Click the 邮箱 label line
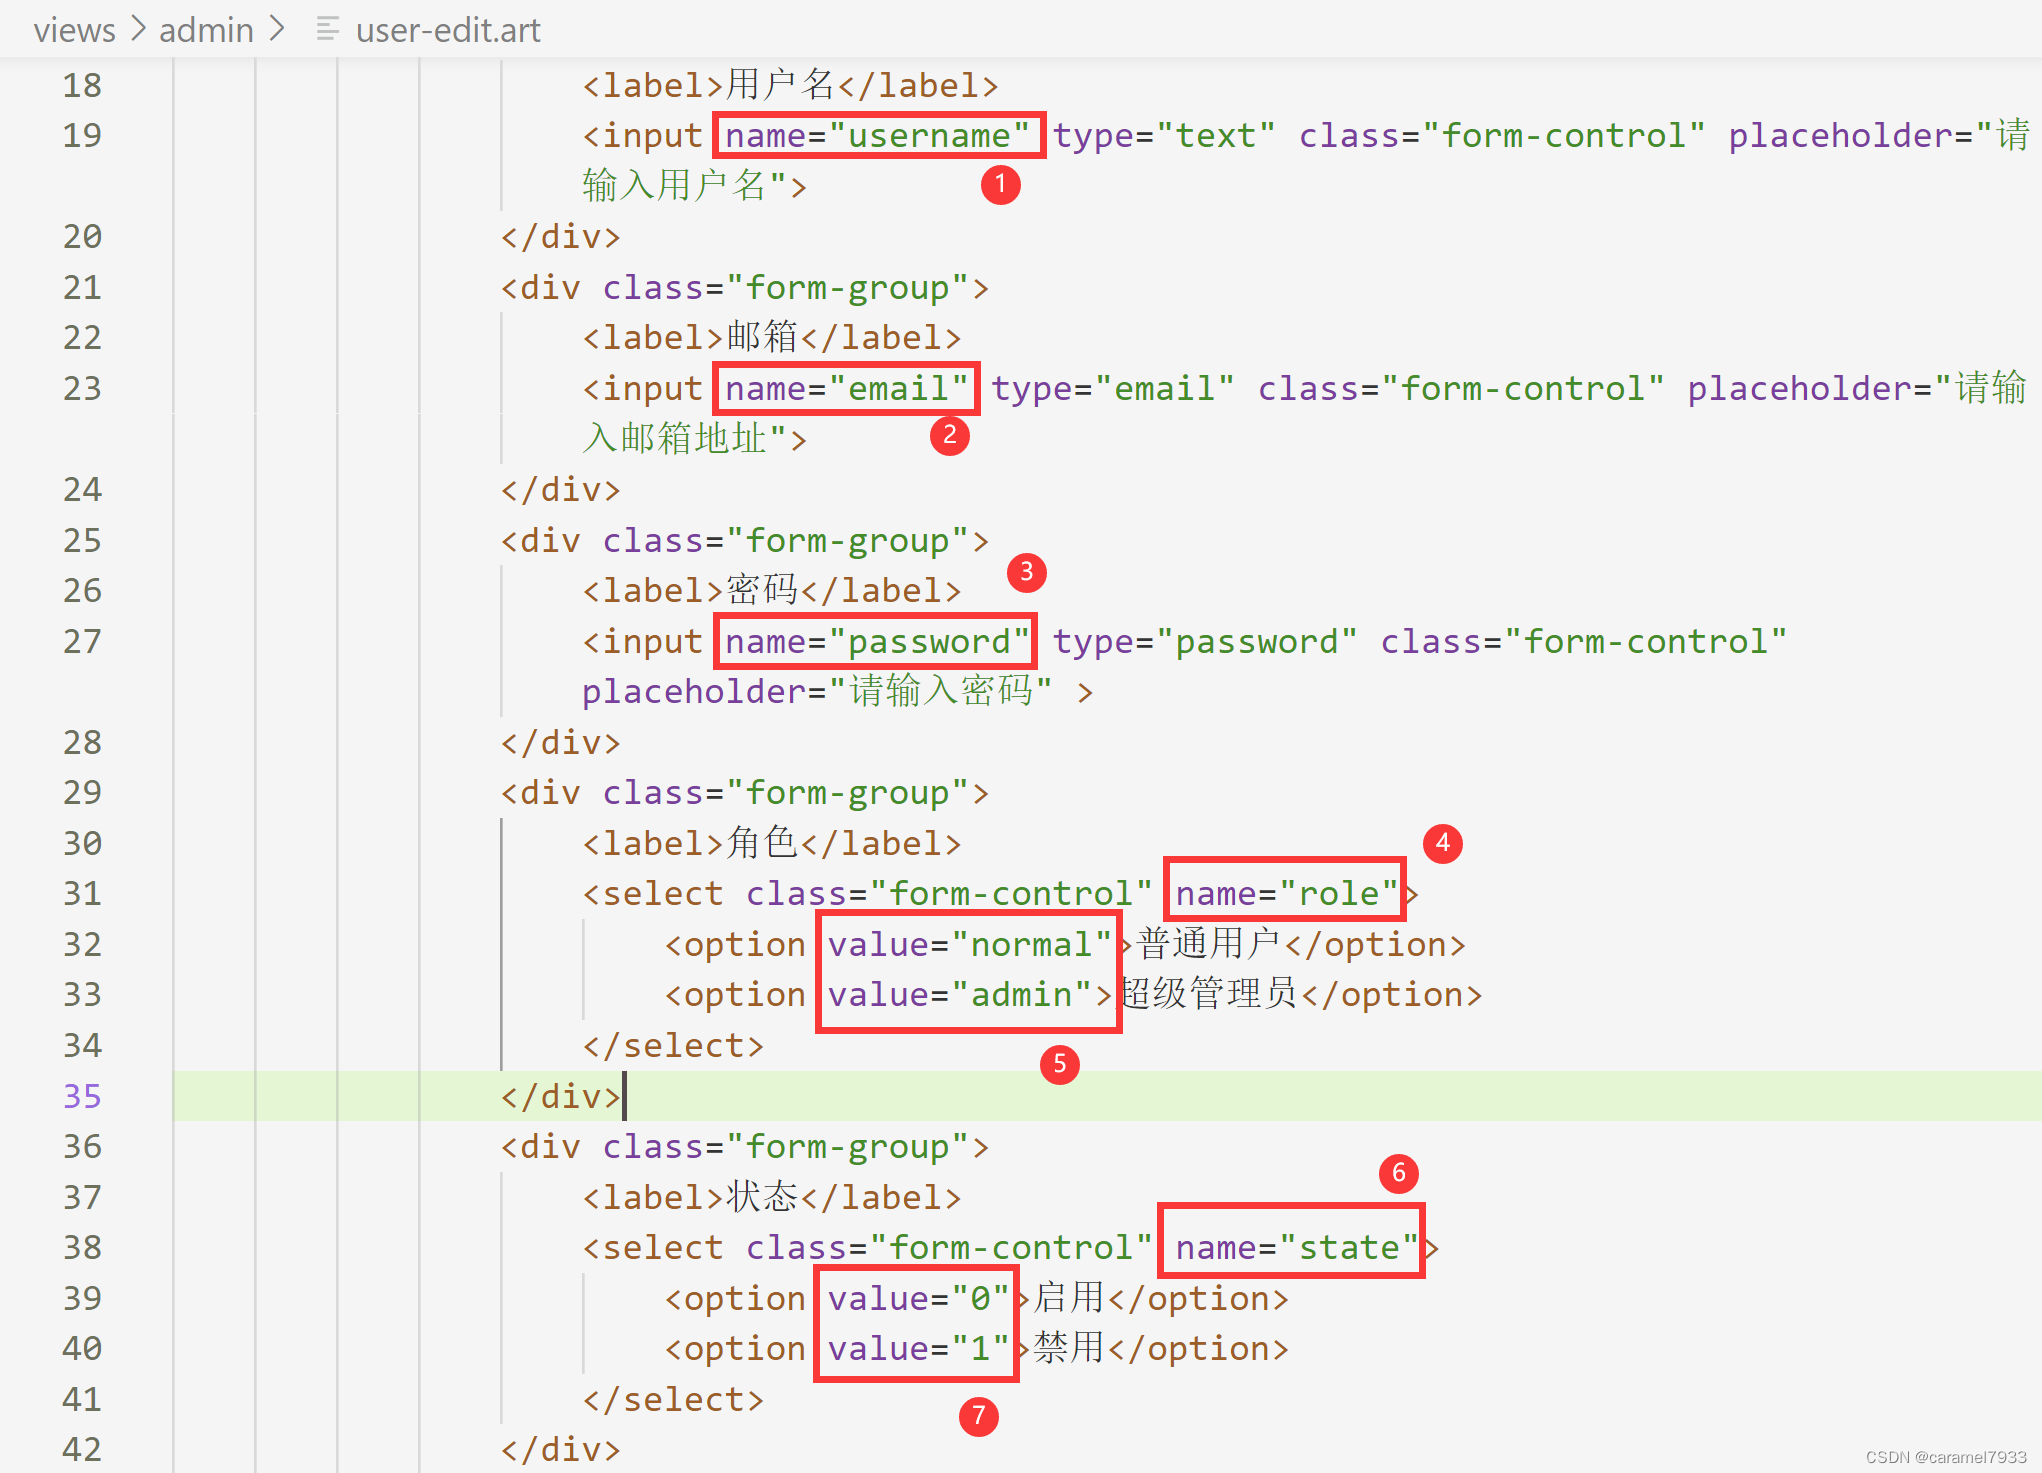This screenshot has width=2042, height=1473. point(772,338)
